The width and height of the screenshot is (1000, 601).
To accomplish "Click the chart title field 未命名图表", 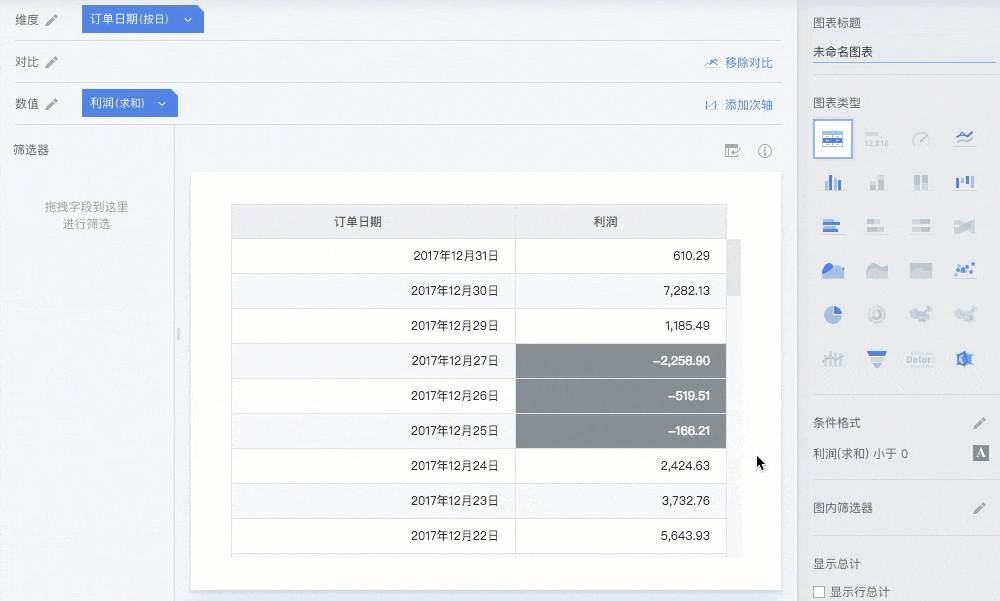I will pos(903,52).
